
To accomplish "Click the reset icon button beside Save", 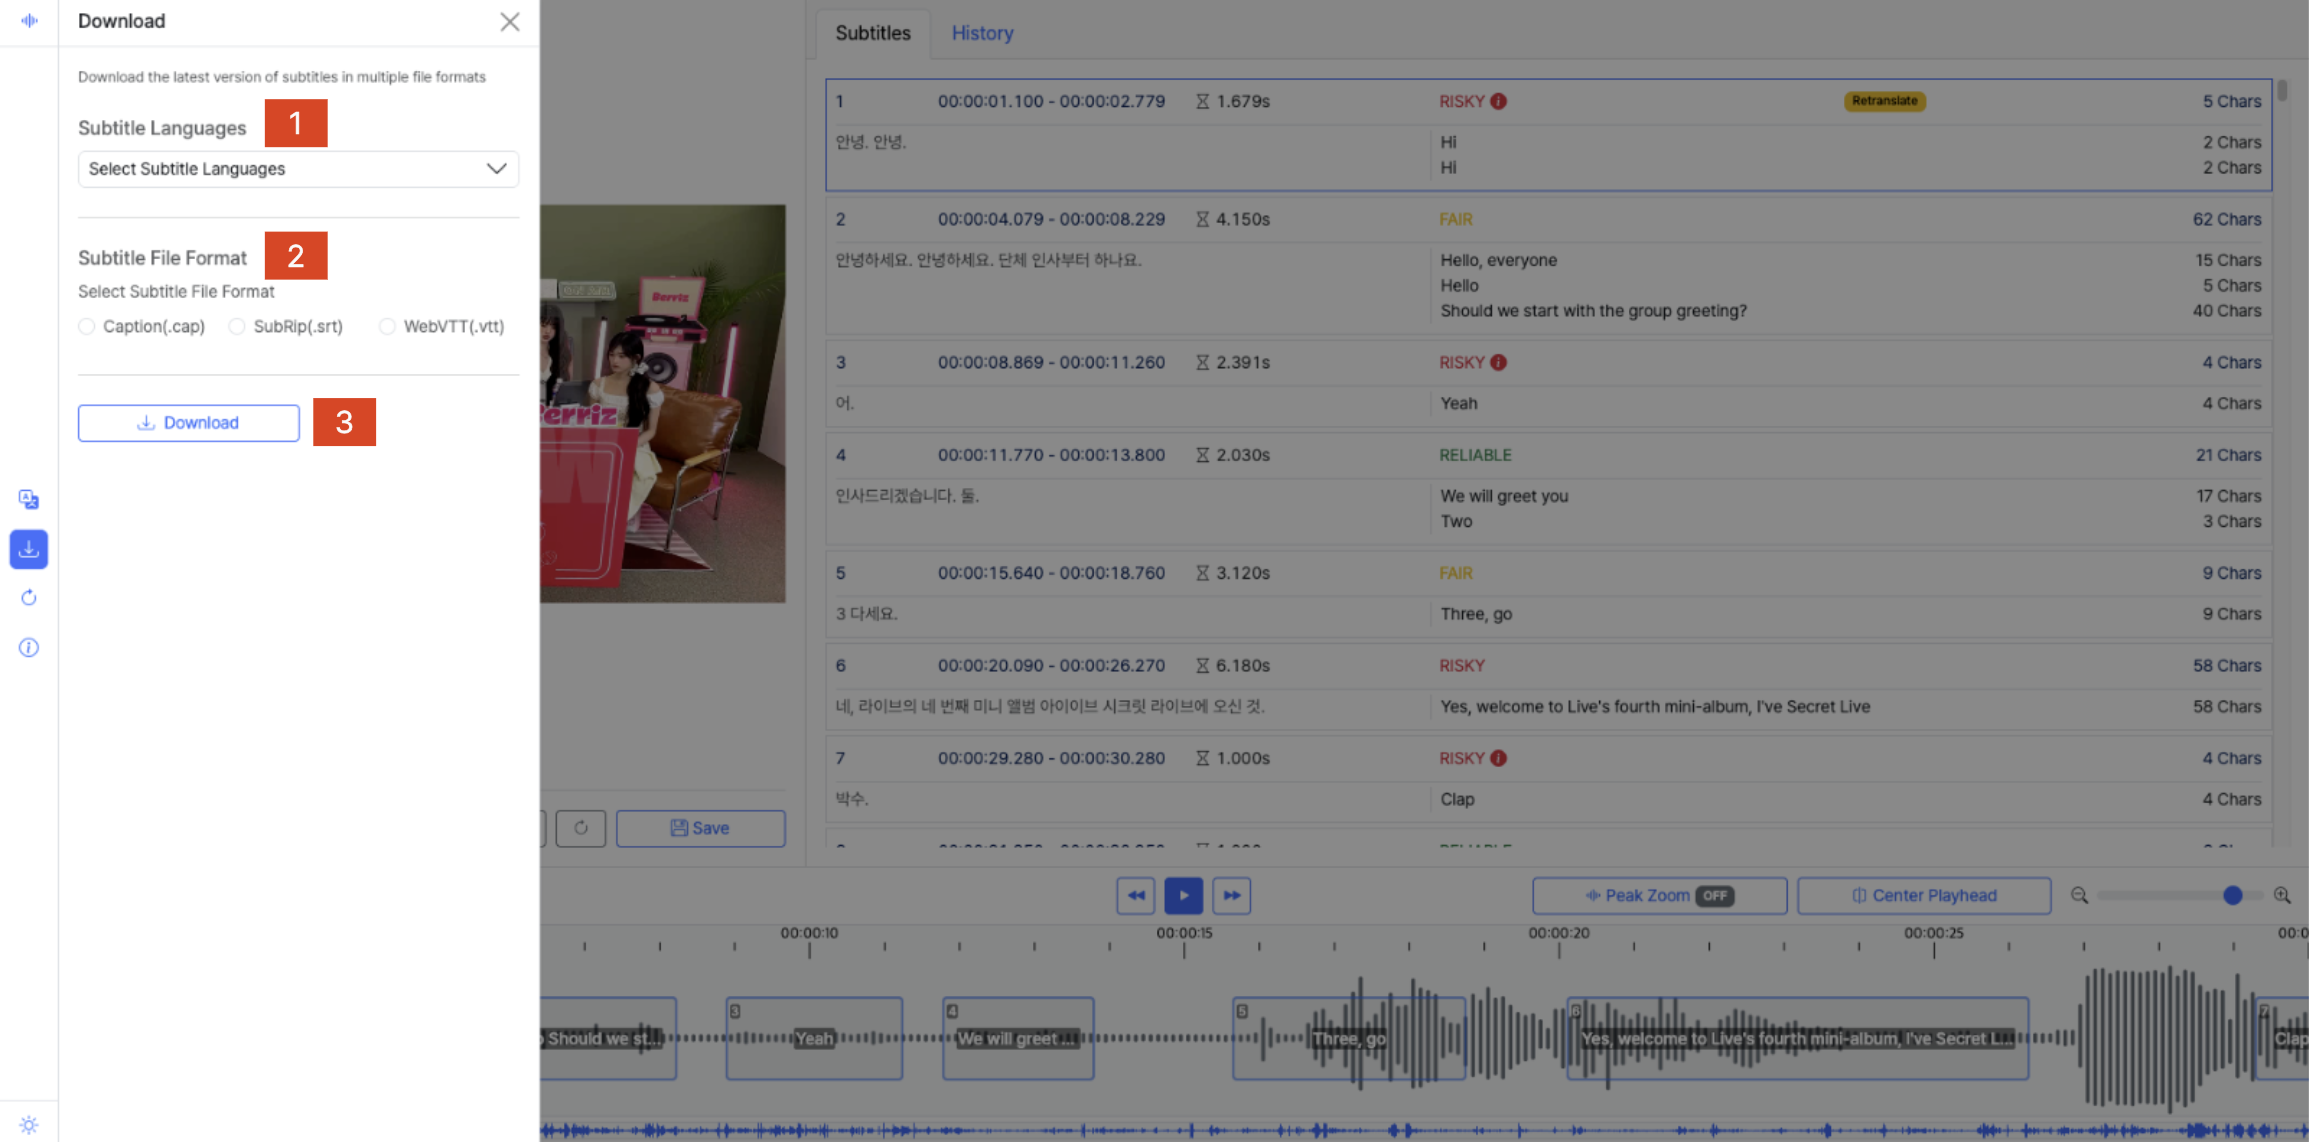I will 581,828.
